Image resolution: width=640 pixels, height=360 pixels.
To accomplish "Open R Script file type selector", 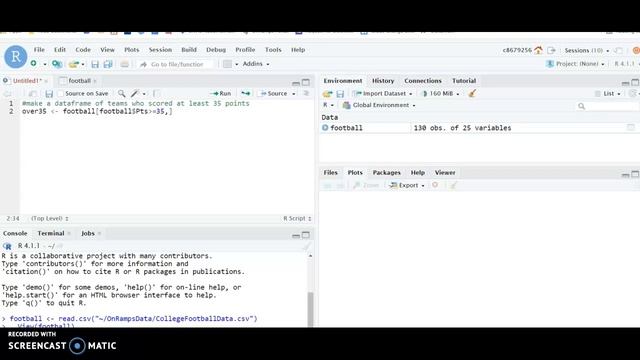I will 297,219.
